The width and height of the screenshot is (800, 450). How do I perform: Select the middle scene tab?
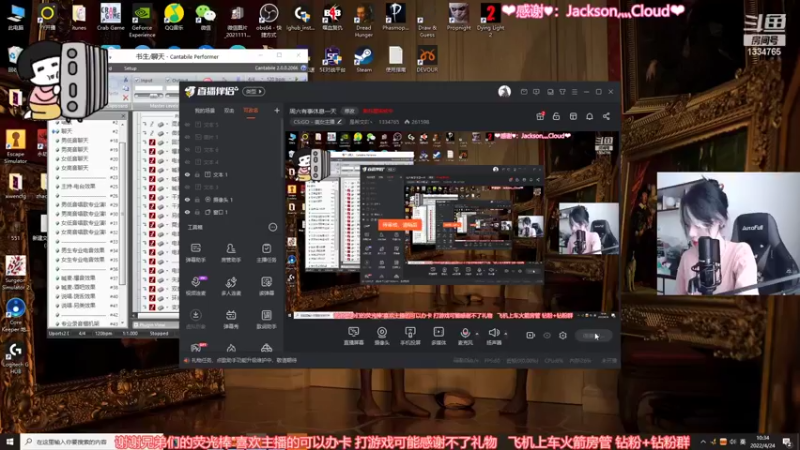click(229, 111)
